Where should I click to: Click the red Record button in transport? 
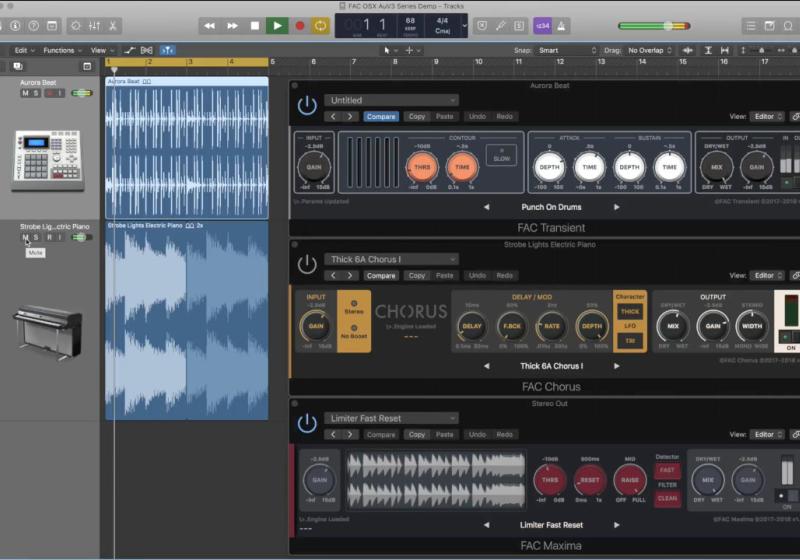(x=299, y=26)
